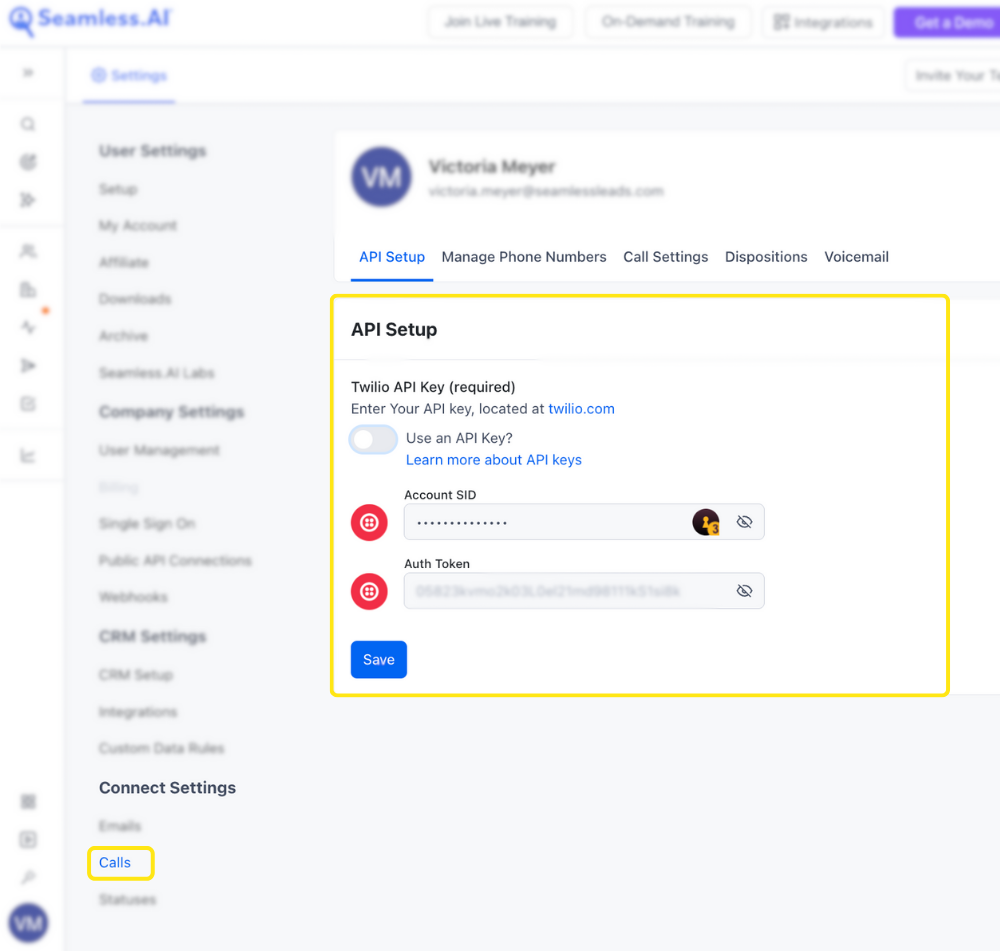Viewport: 1000px width, 951px height.
Task: Open the Integrations button in top bar
Action: (x=823, y=22)
